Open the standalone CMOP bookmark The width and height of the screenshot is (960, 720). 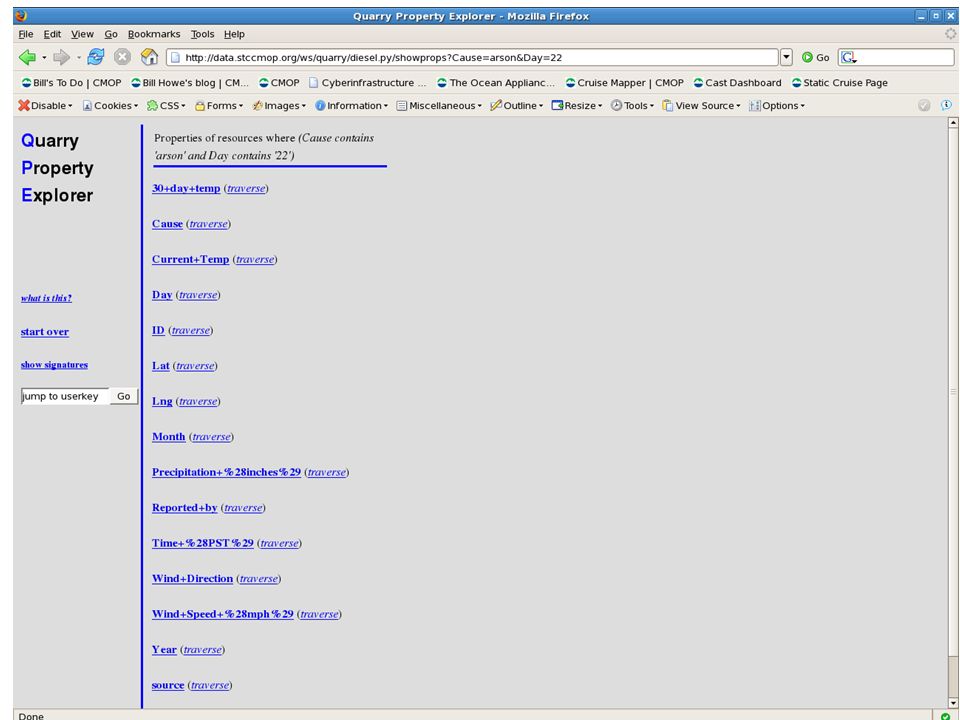coord(279,83)
